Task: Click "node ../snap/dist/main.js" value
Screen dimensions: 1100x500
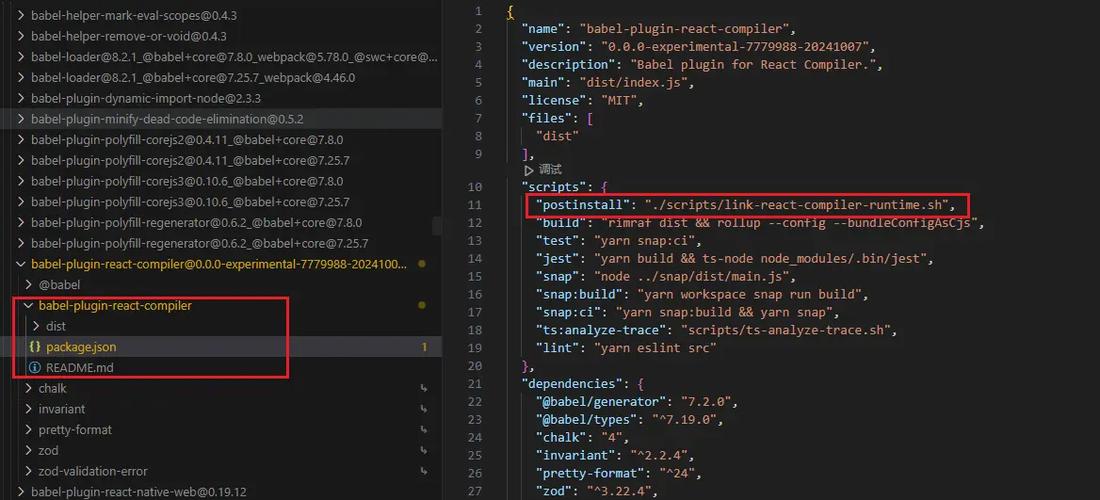Action: (694, 277)
